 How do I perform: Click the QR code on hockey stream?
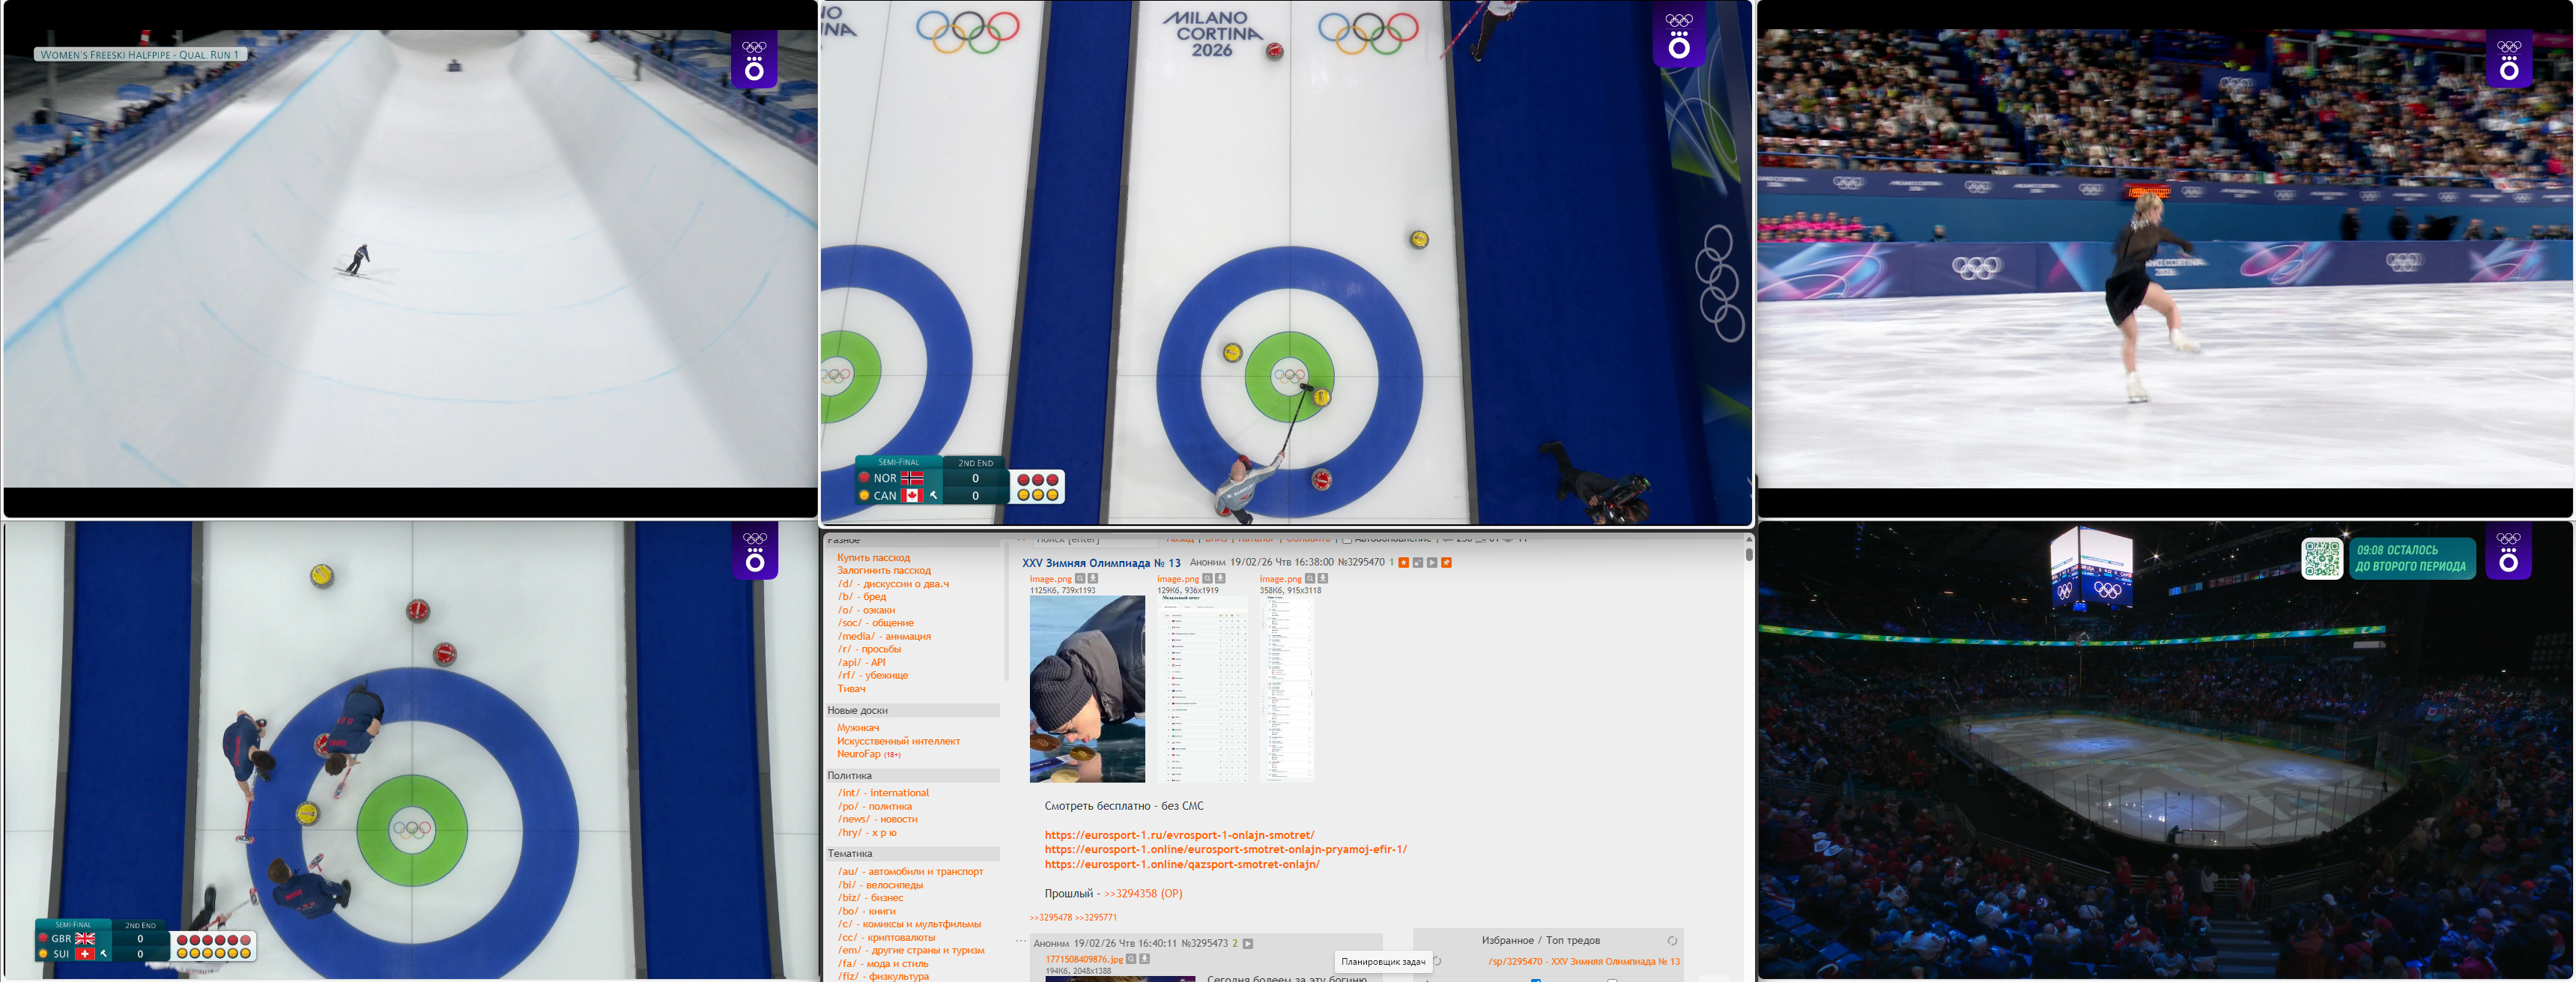pyautogui.click(x=2321, y=558)
